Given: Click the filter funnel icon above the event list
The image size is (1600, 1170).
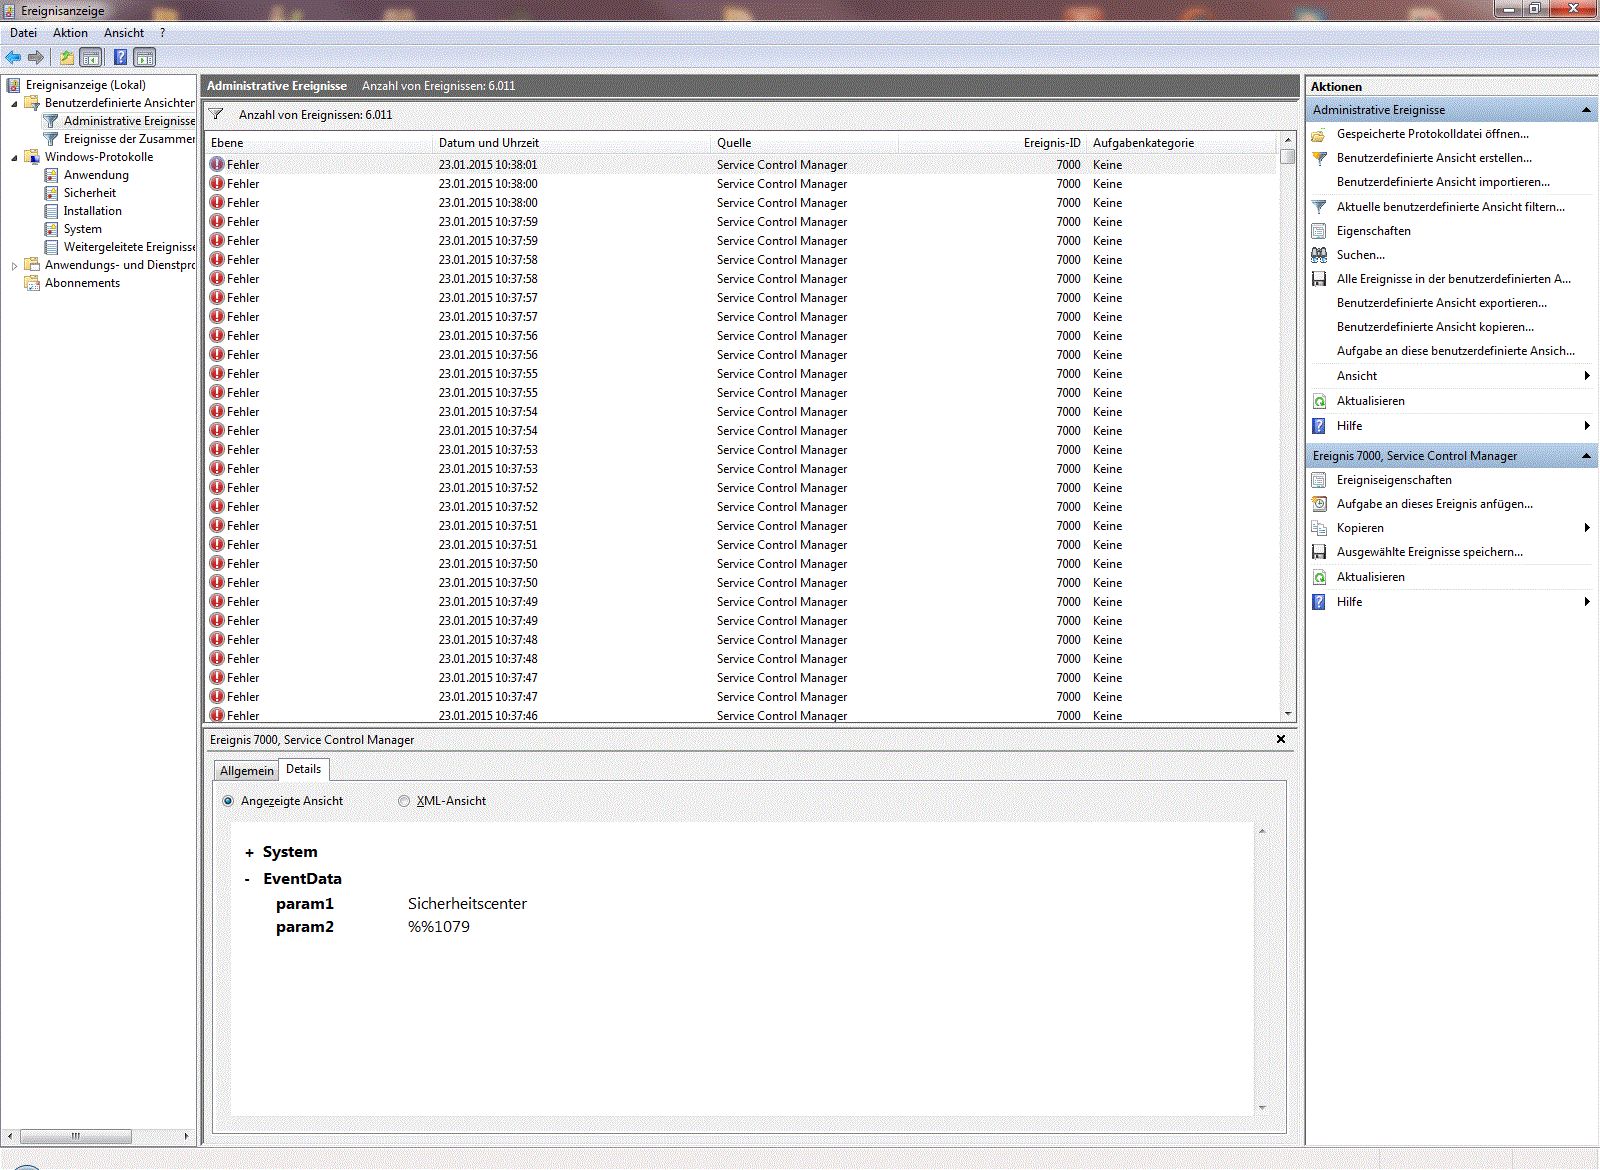Looking at the screenshot, I should 216,114.
